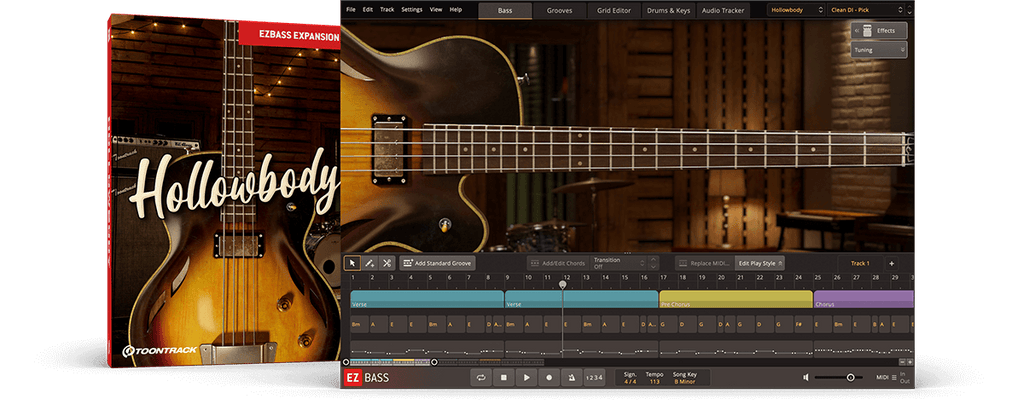Toggle the metronome

(x=571, y=377)
